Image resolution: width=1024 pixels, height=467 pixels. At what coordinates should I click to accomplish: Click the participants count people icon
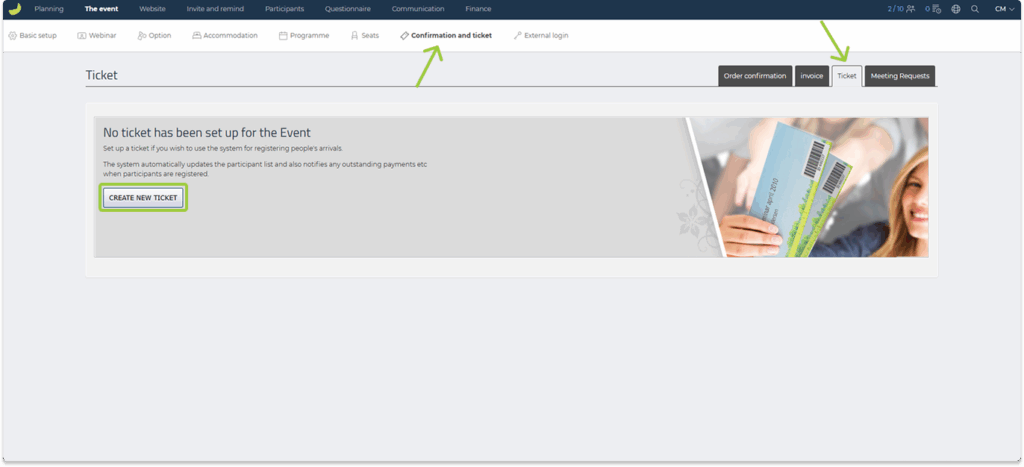pyautogui.click(x=910, y=9)
